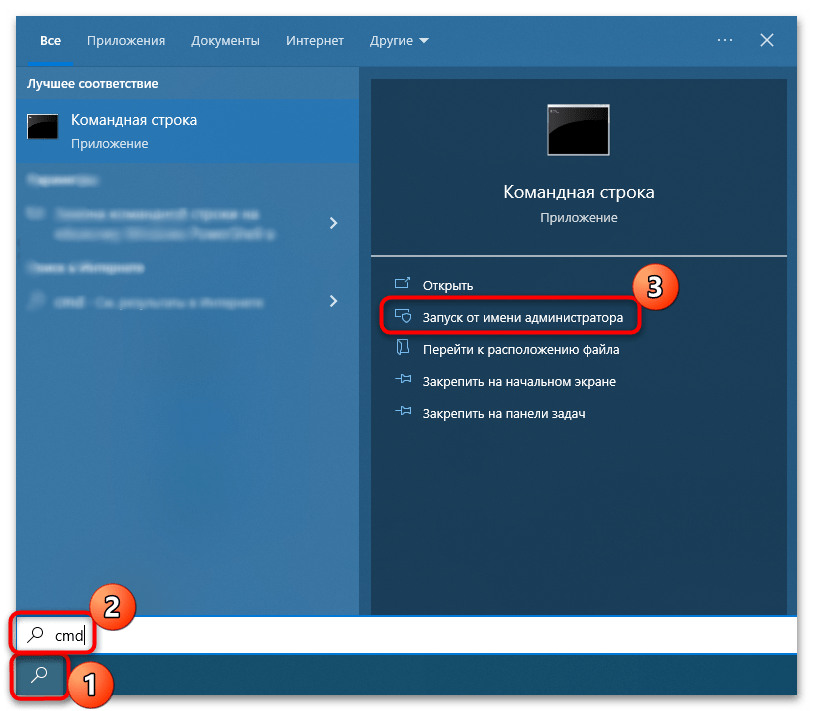Image resolution: width=813 pixels, height=711 pixels.
Task: Choose Закрепить на начальном экране
Action: (519, 382)
